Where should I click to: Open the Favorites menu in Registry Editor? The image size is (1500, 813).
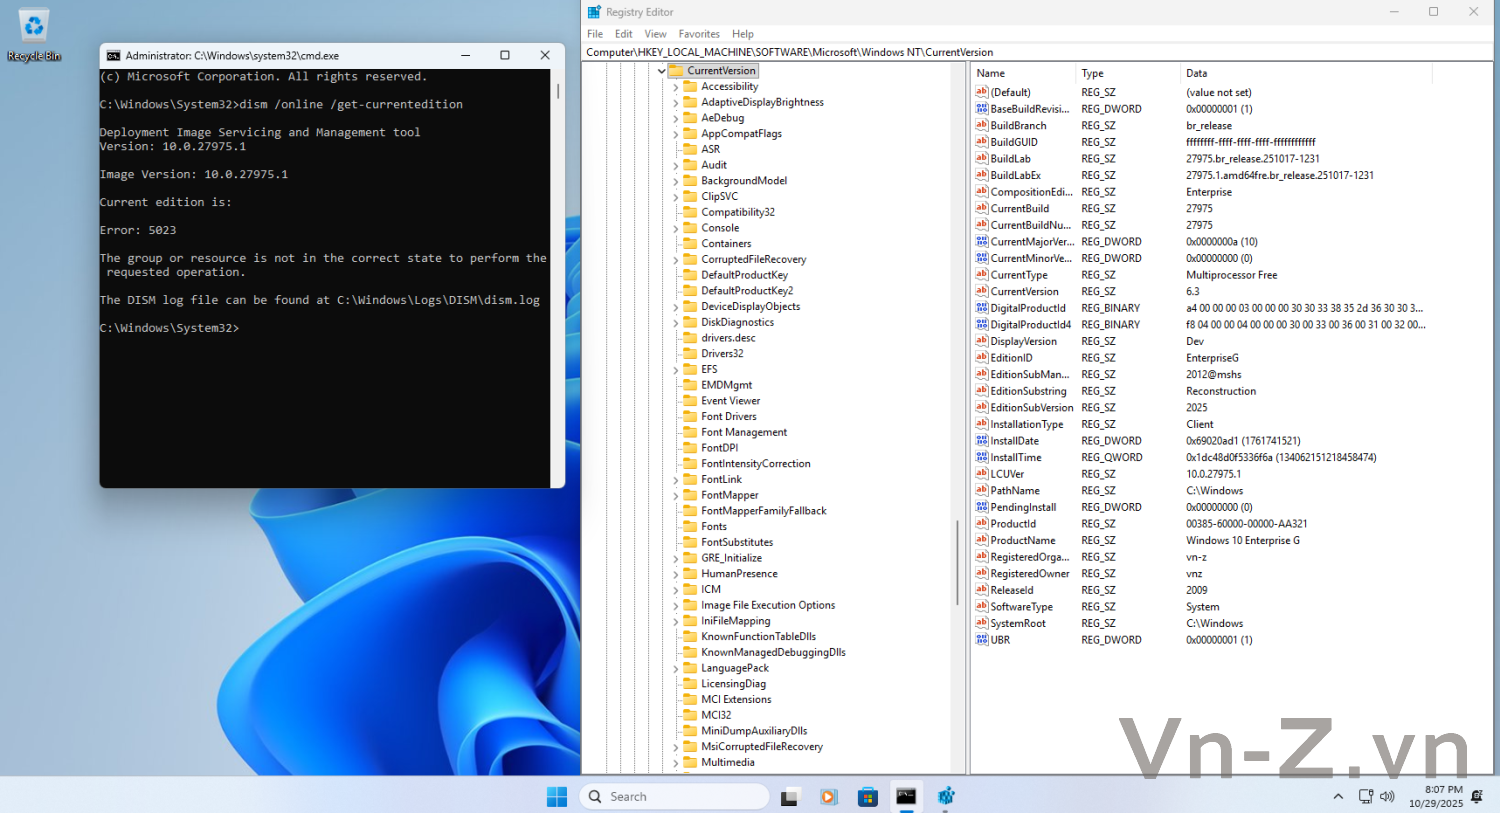pos(698,34)
